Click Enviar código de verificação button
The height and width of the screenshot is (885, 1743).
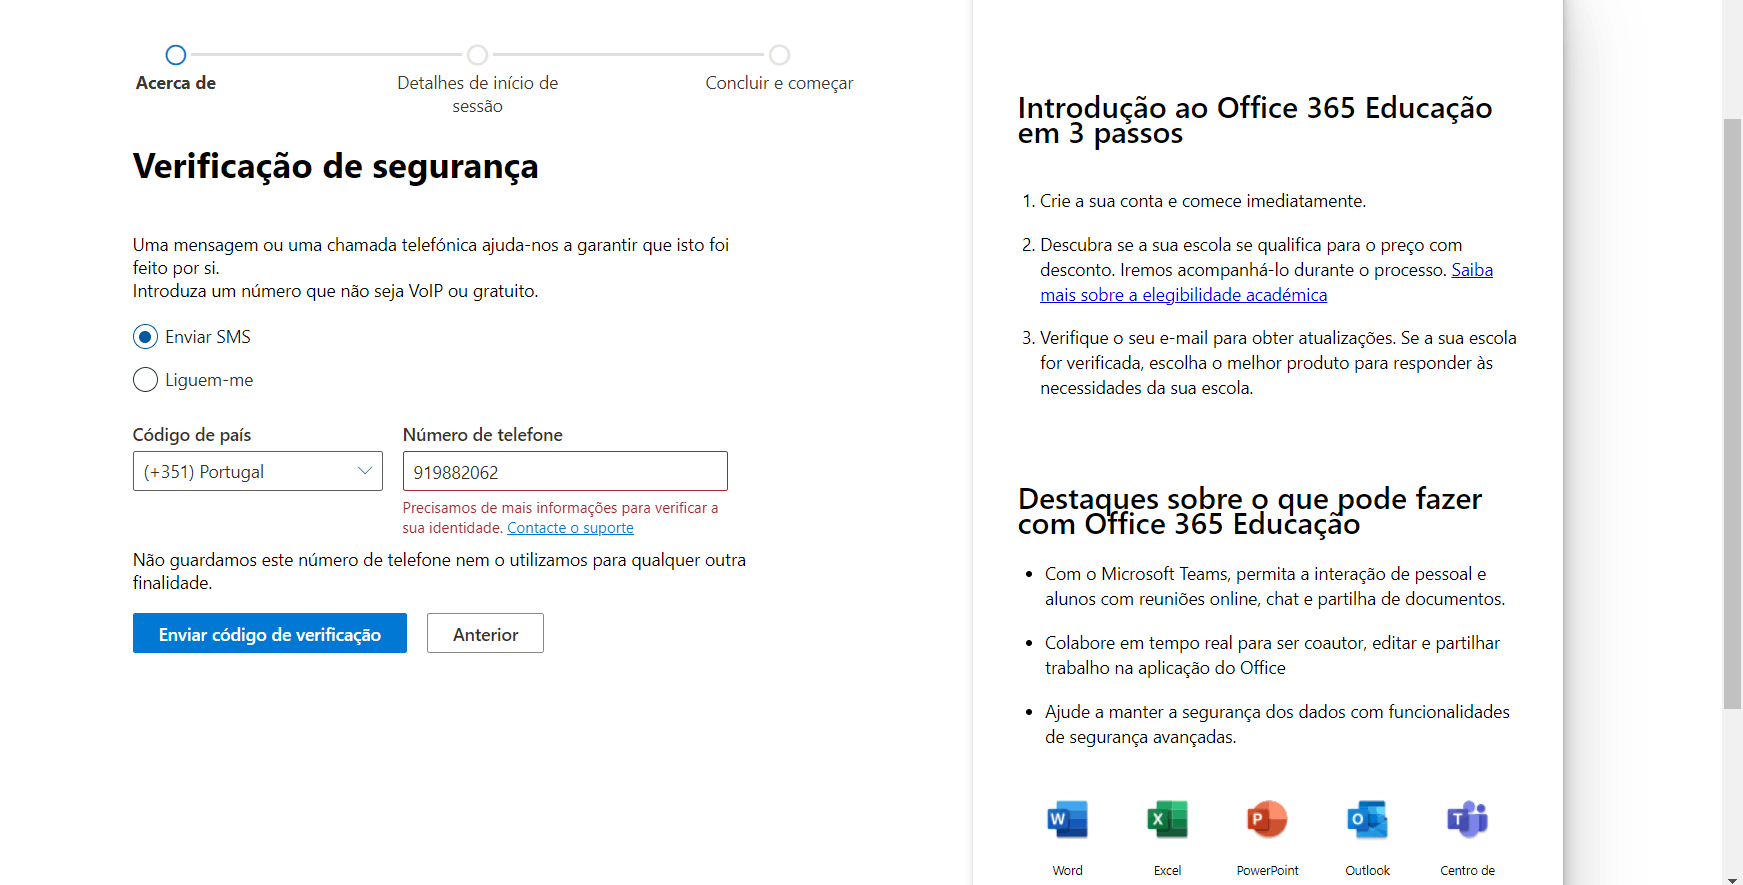(x=270, y=633)
